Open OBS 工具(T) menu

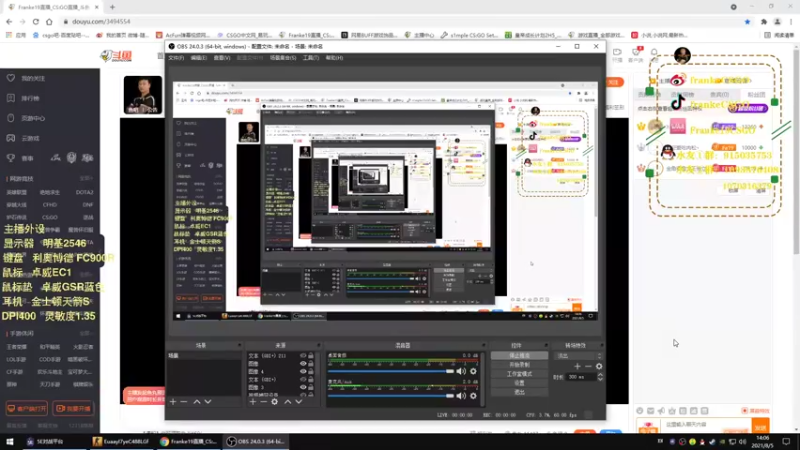coord(311,58)
